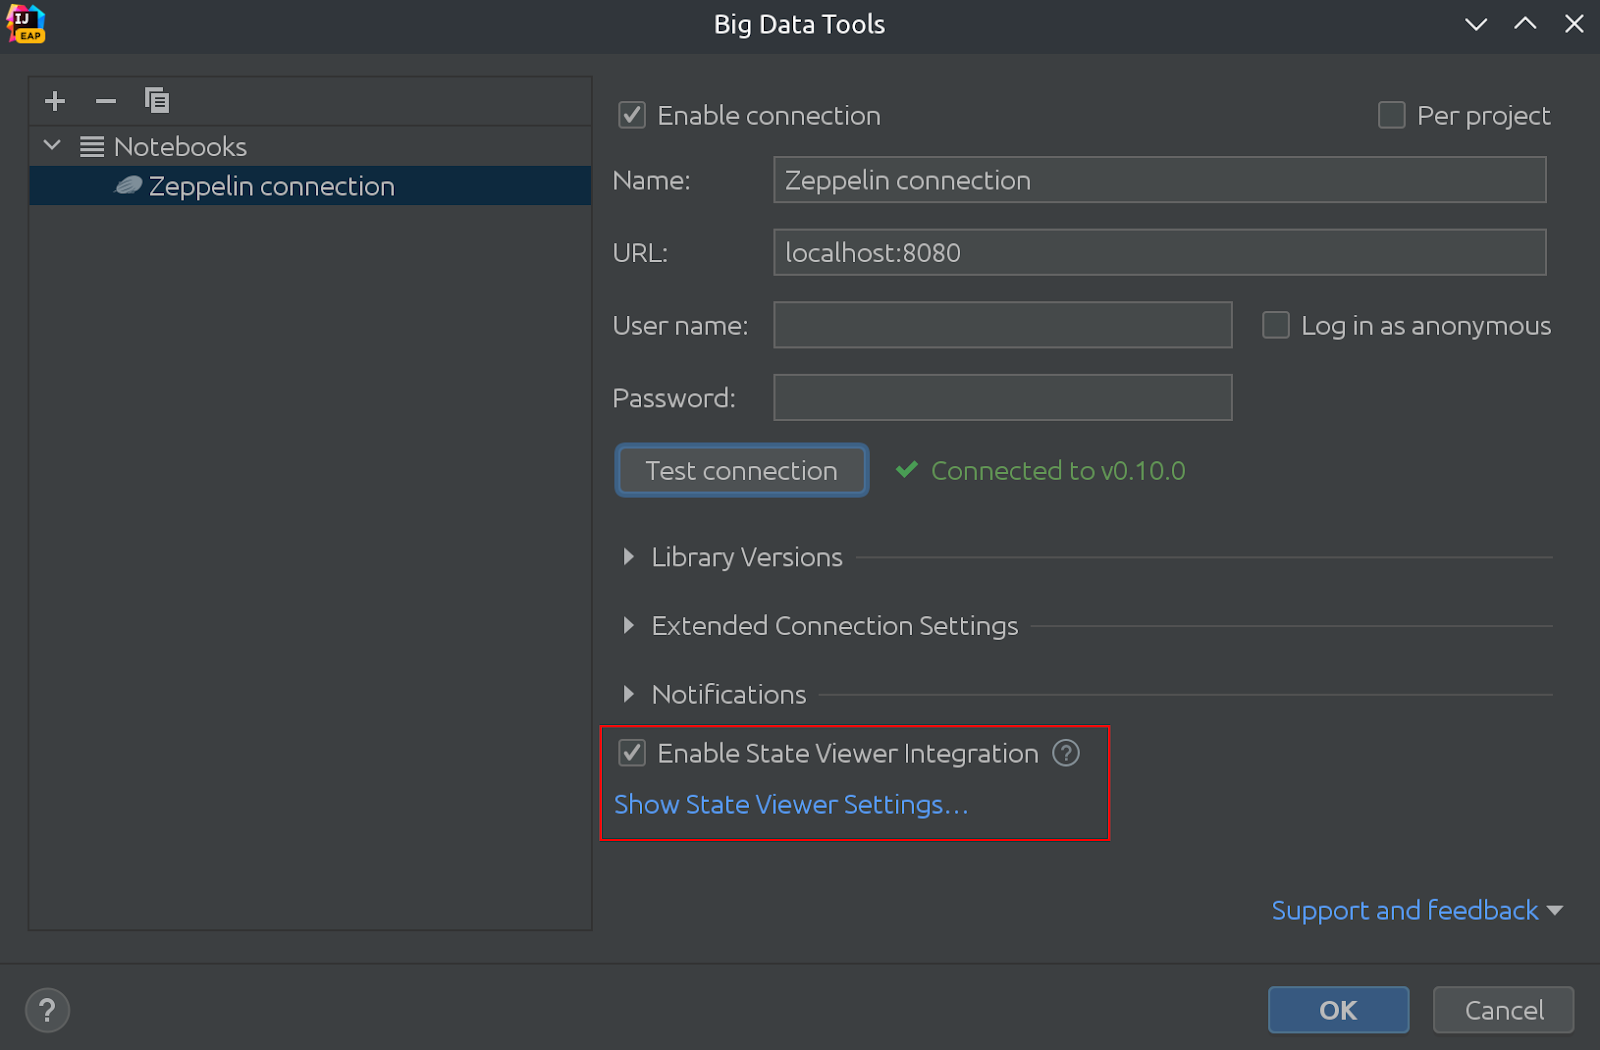Check Log in as anonymous

click(1275, 326)
